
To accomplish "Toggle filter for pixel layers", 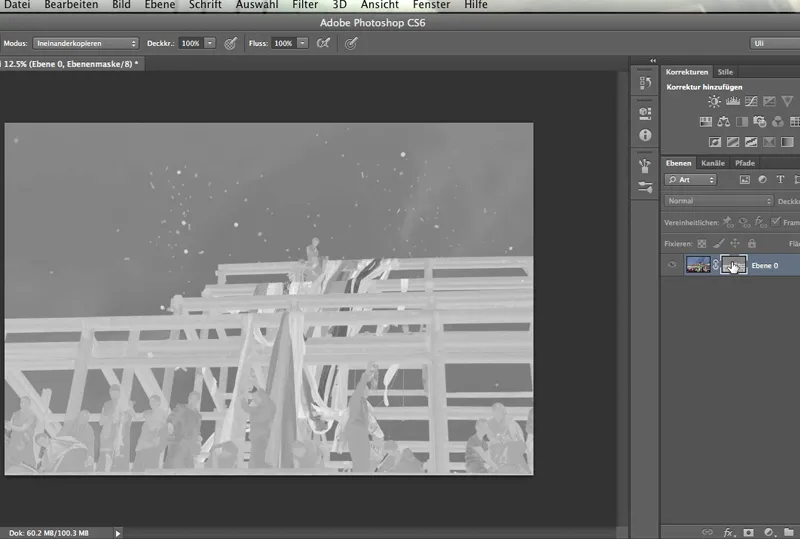I will tap(745, 180).
